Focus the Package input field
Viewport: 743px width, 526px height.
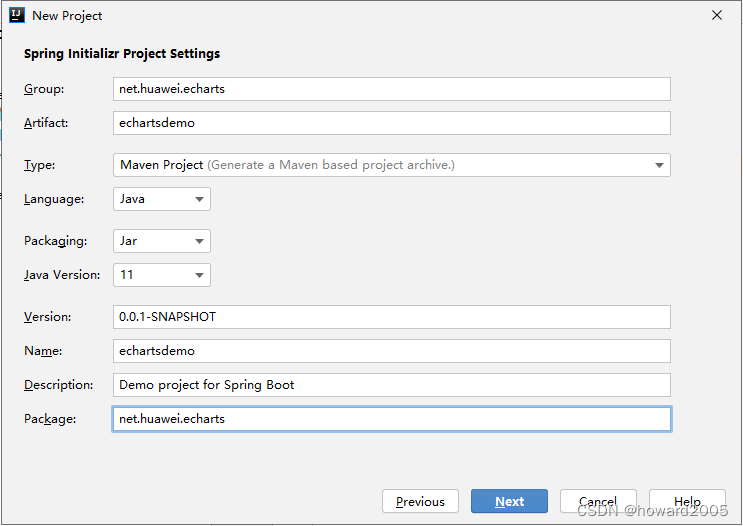pos(391,419)
